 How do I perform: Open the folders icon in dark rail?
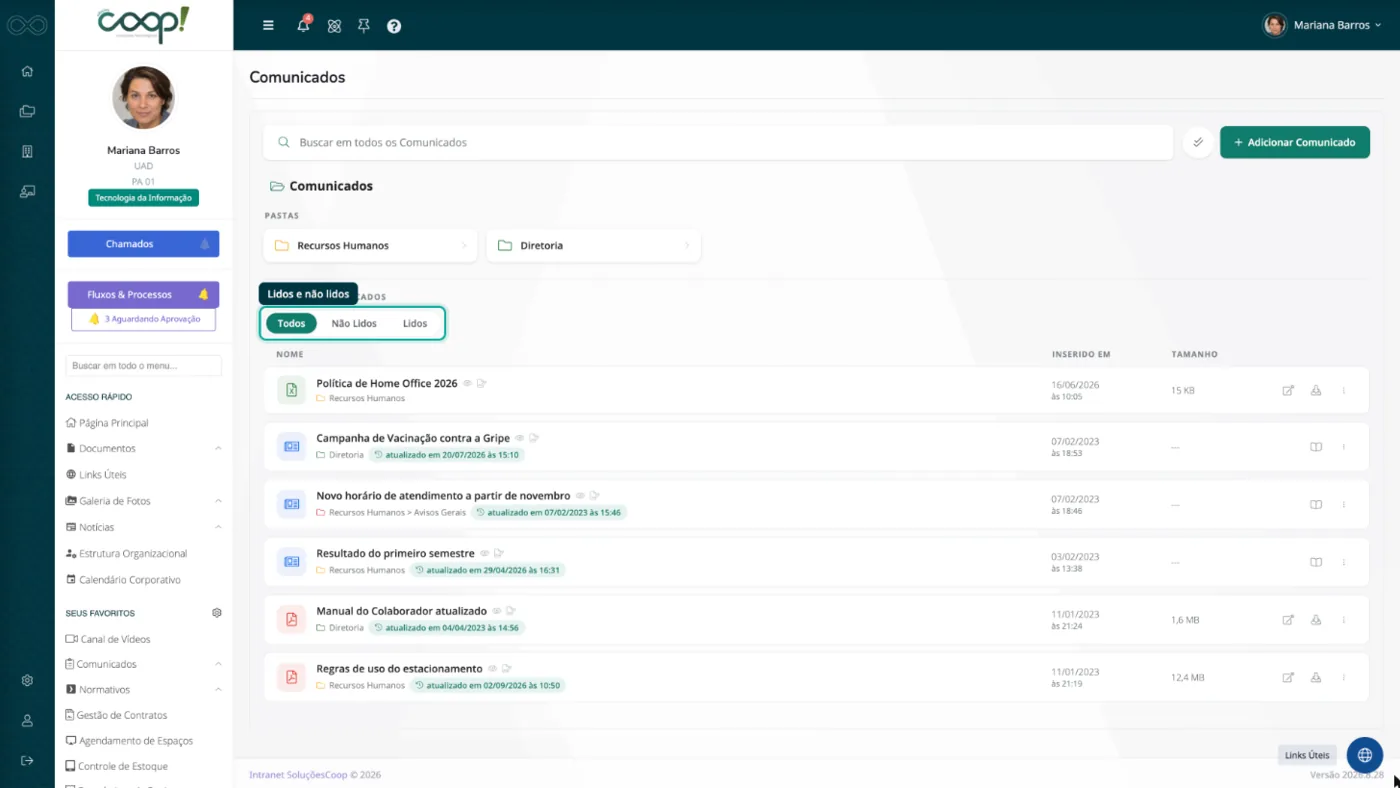27,111
